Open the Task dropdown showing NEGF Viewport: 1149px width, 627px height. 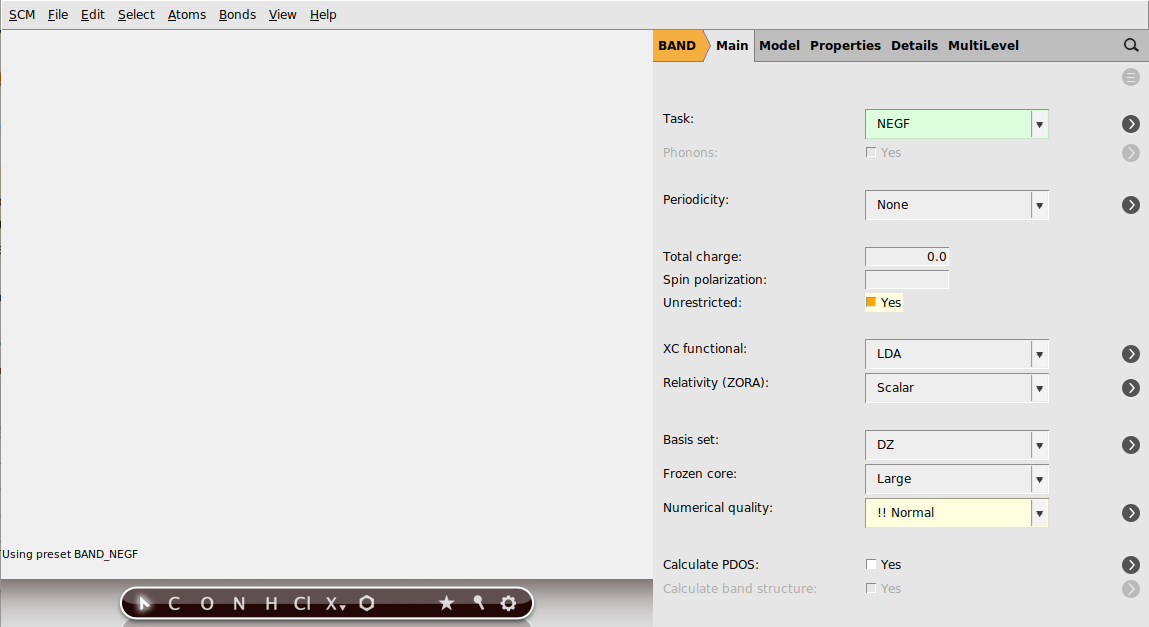tap(1039, 123)
